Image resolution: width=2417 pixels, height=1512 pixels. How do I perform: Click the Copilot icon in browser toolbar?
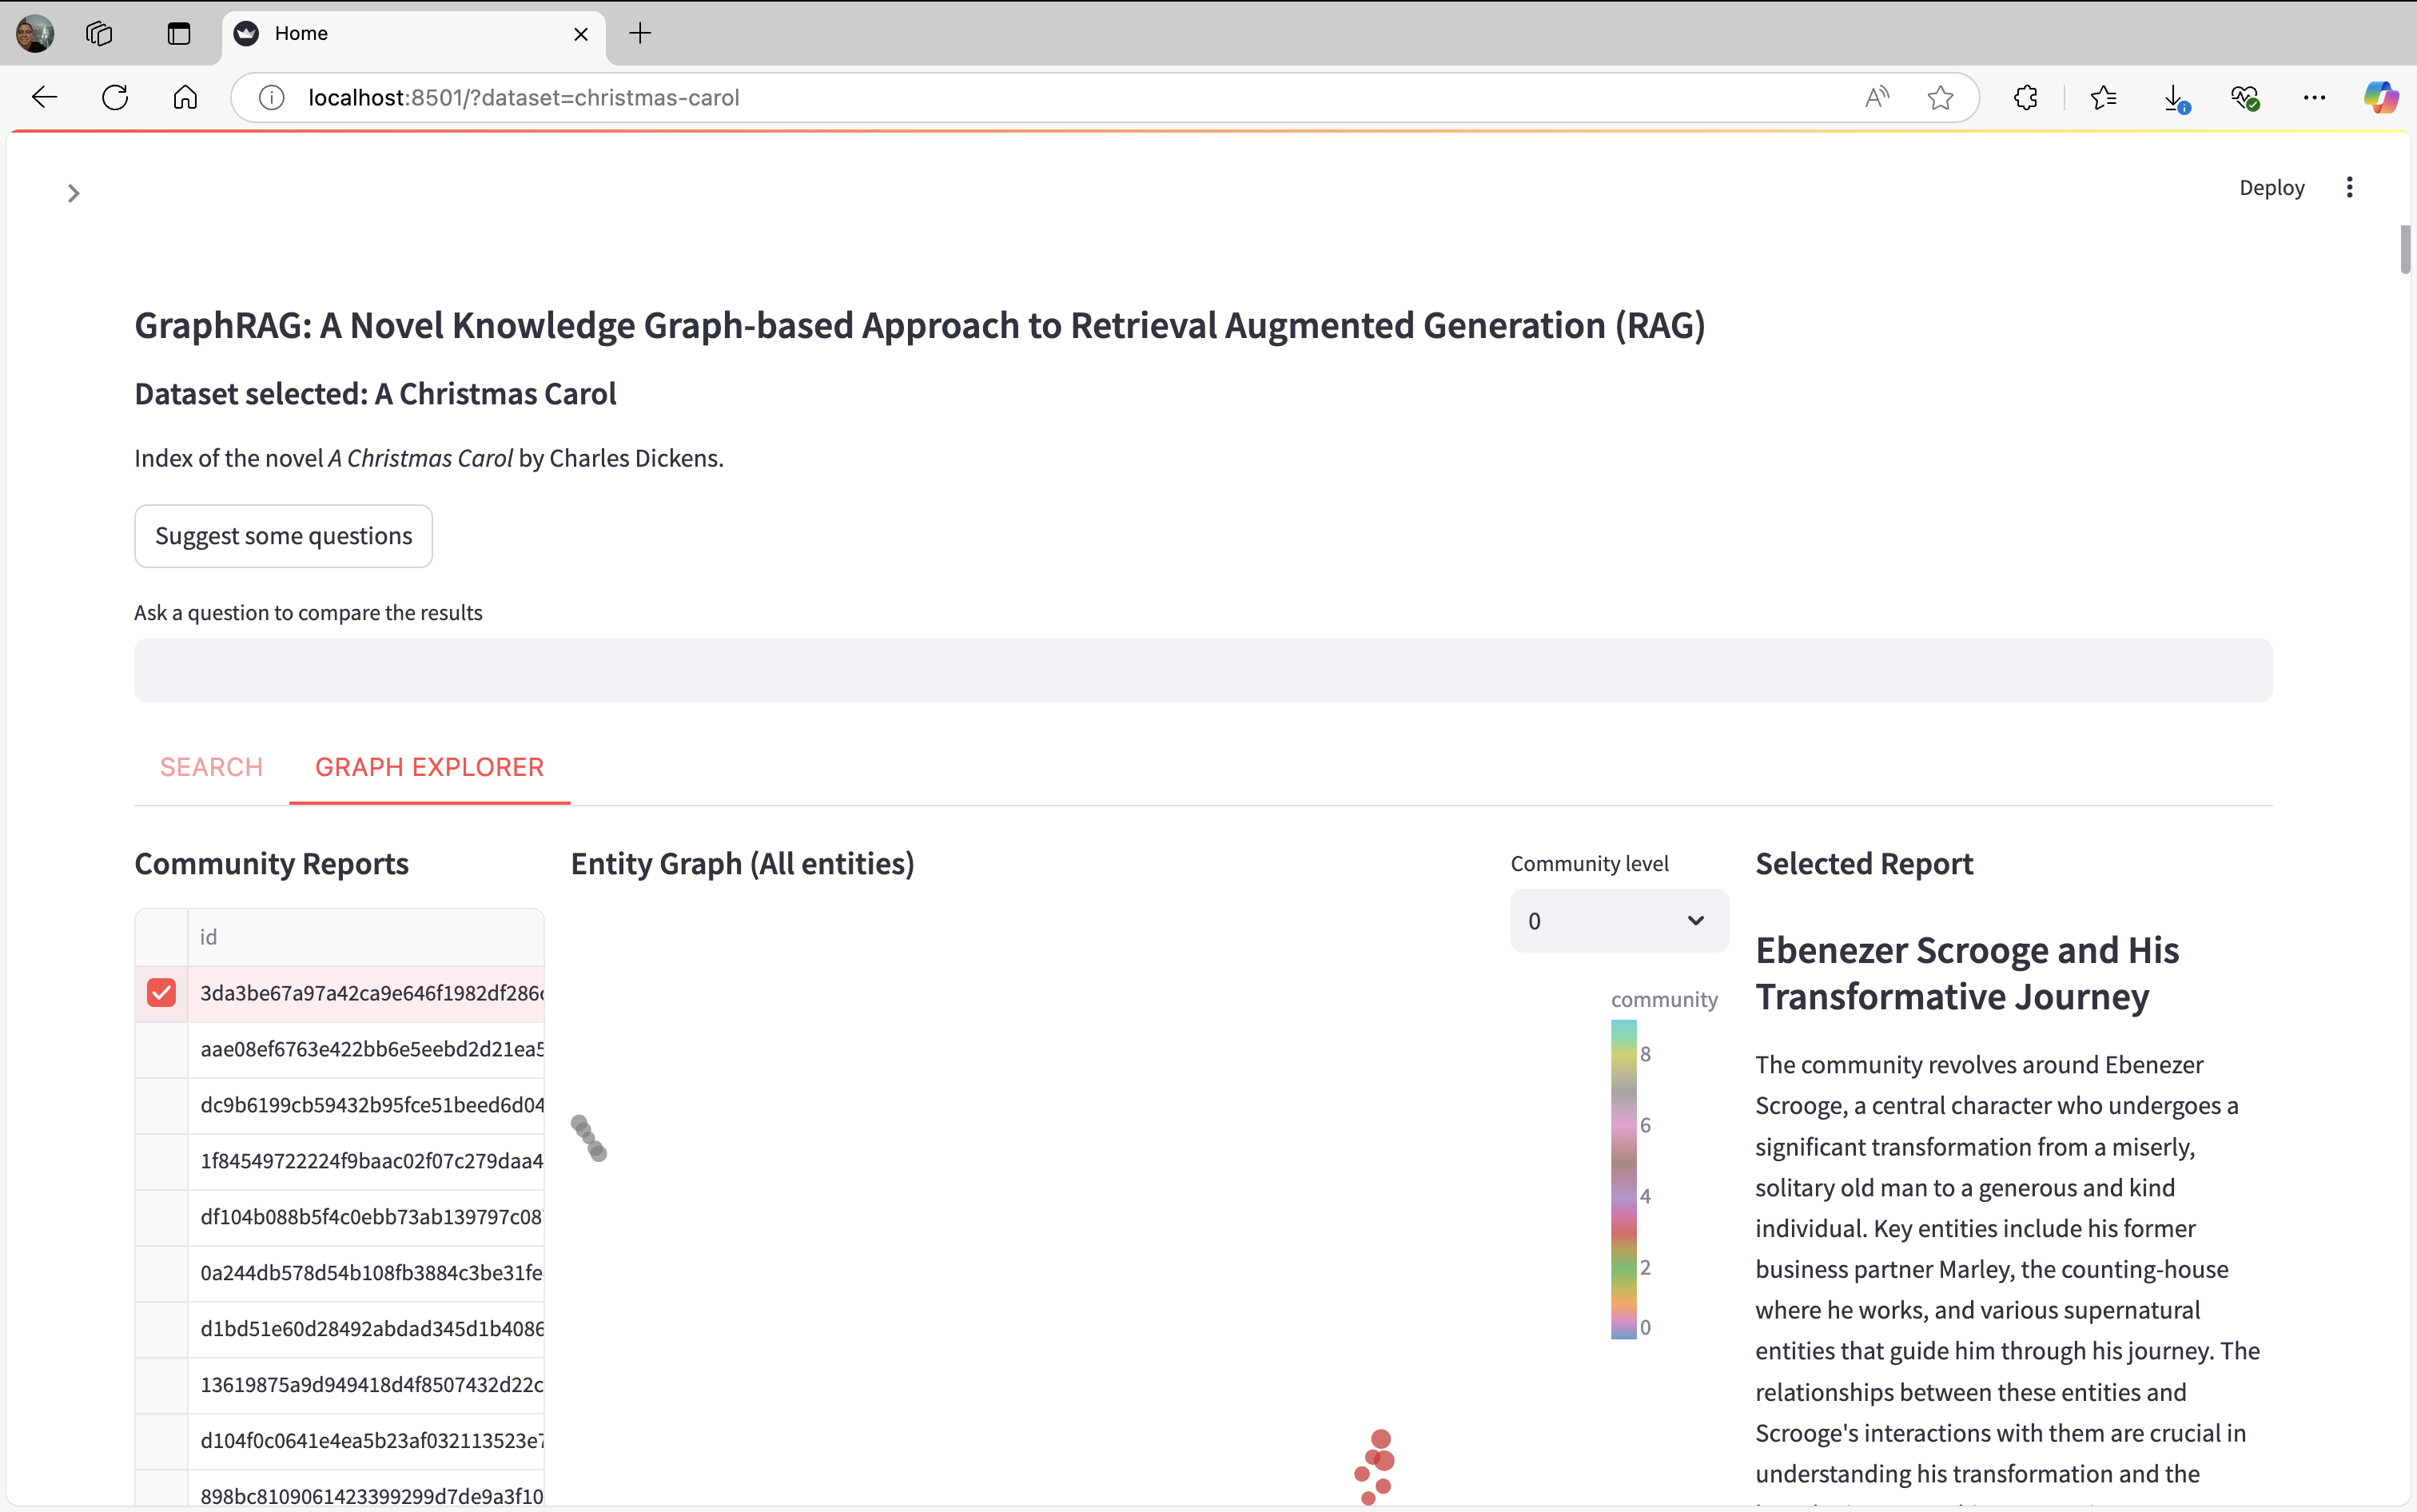(x=2380, y=97)
